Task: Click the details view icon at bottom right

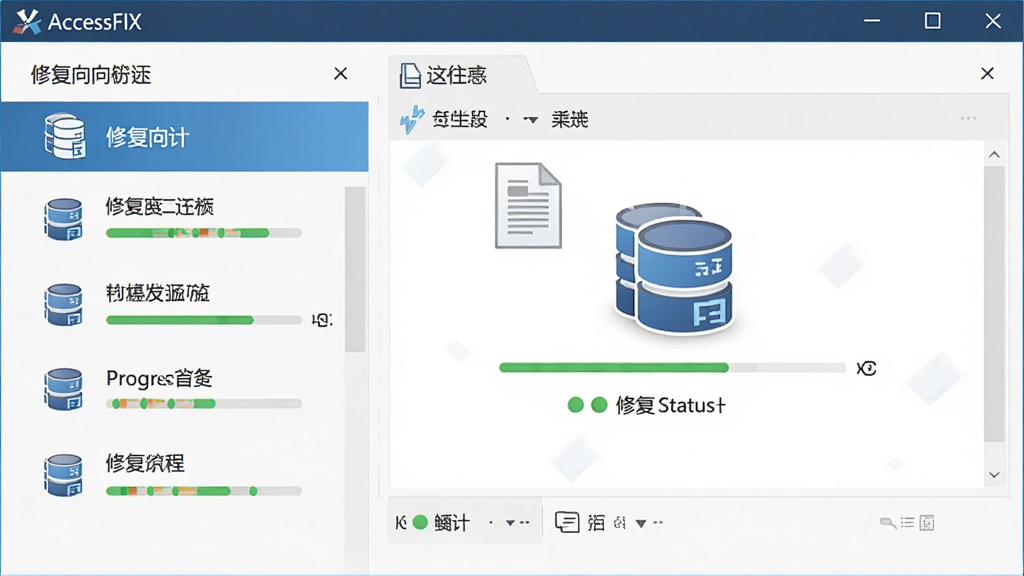Action: 927,522
